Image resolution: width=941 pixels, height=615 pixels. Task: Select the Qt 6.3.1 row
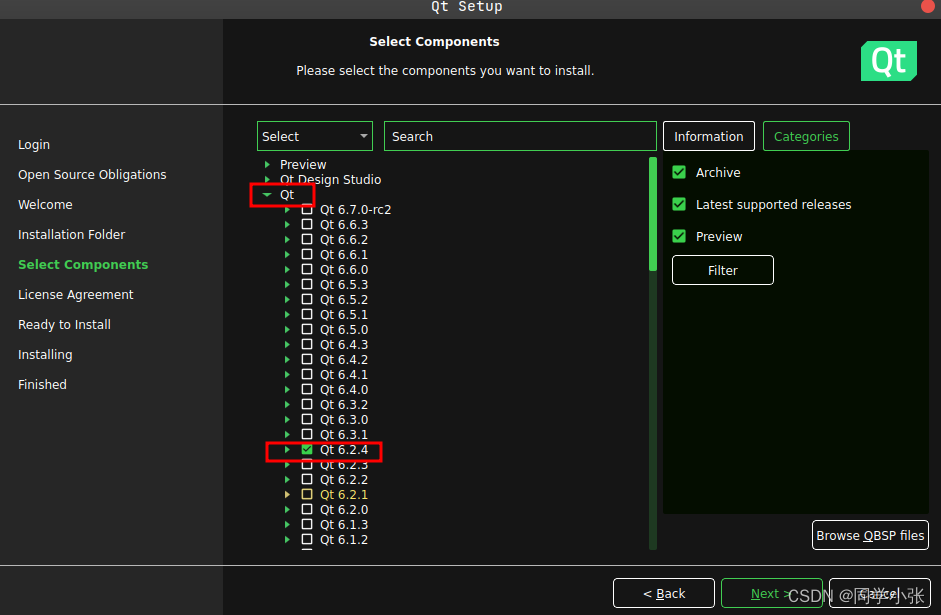click(344, 434)
